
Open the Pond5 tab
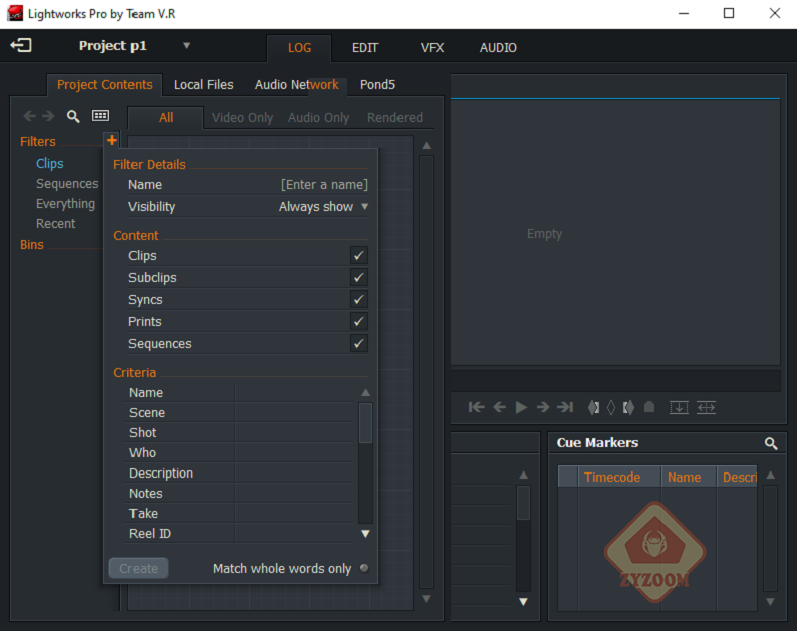377,84
